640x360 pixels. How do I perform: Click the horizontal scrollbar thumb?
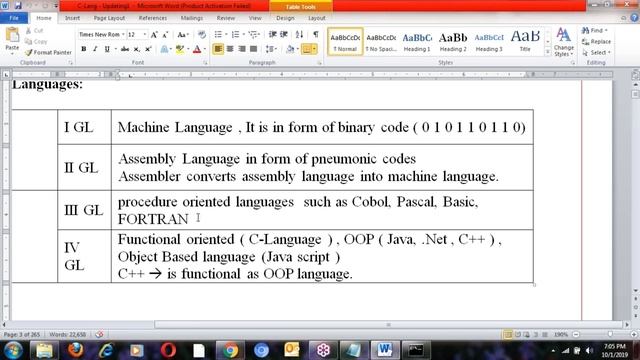click(388, 324)
